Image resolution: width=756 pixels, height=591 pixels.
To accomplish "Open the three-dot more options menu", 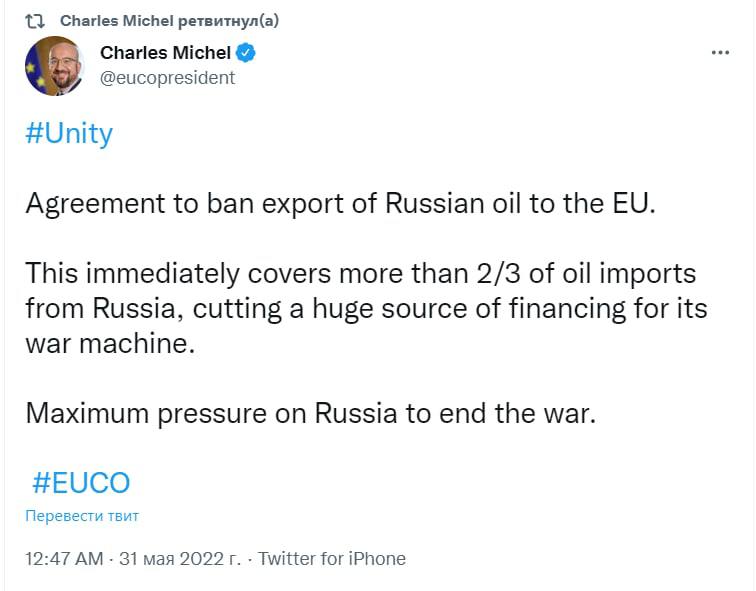I will coord(720,53).
